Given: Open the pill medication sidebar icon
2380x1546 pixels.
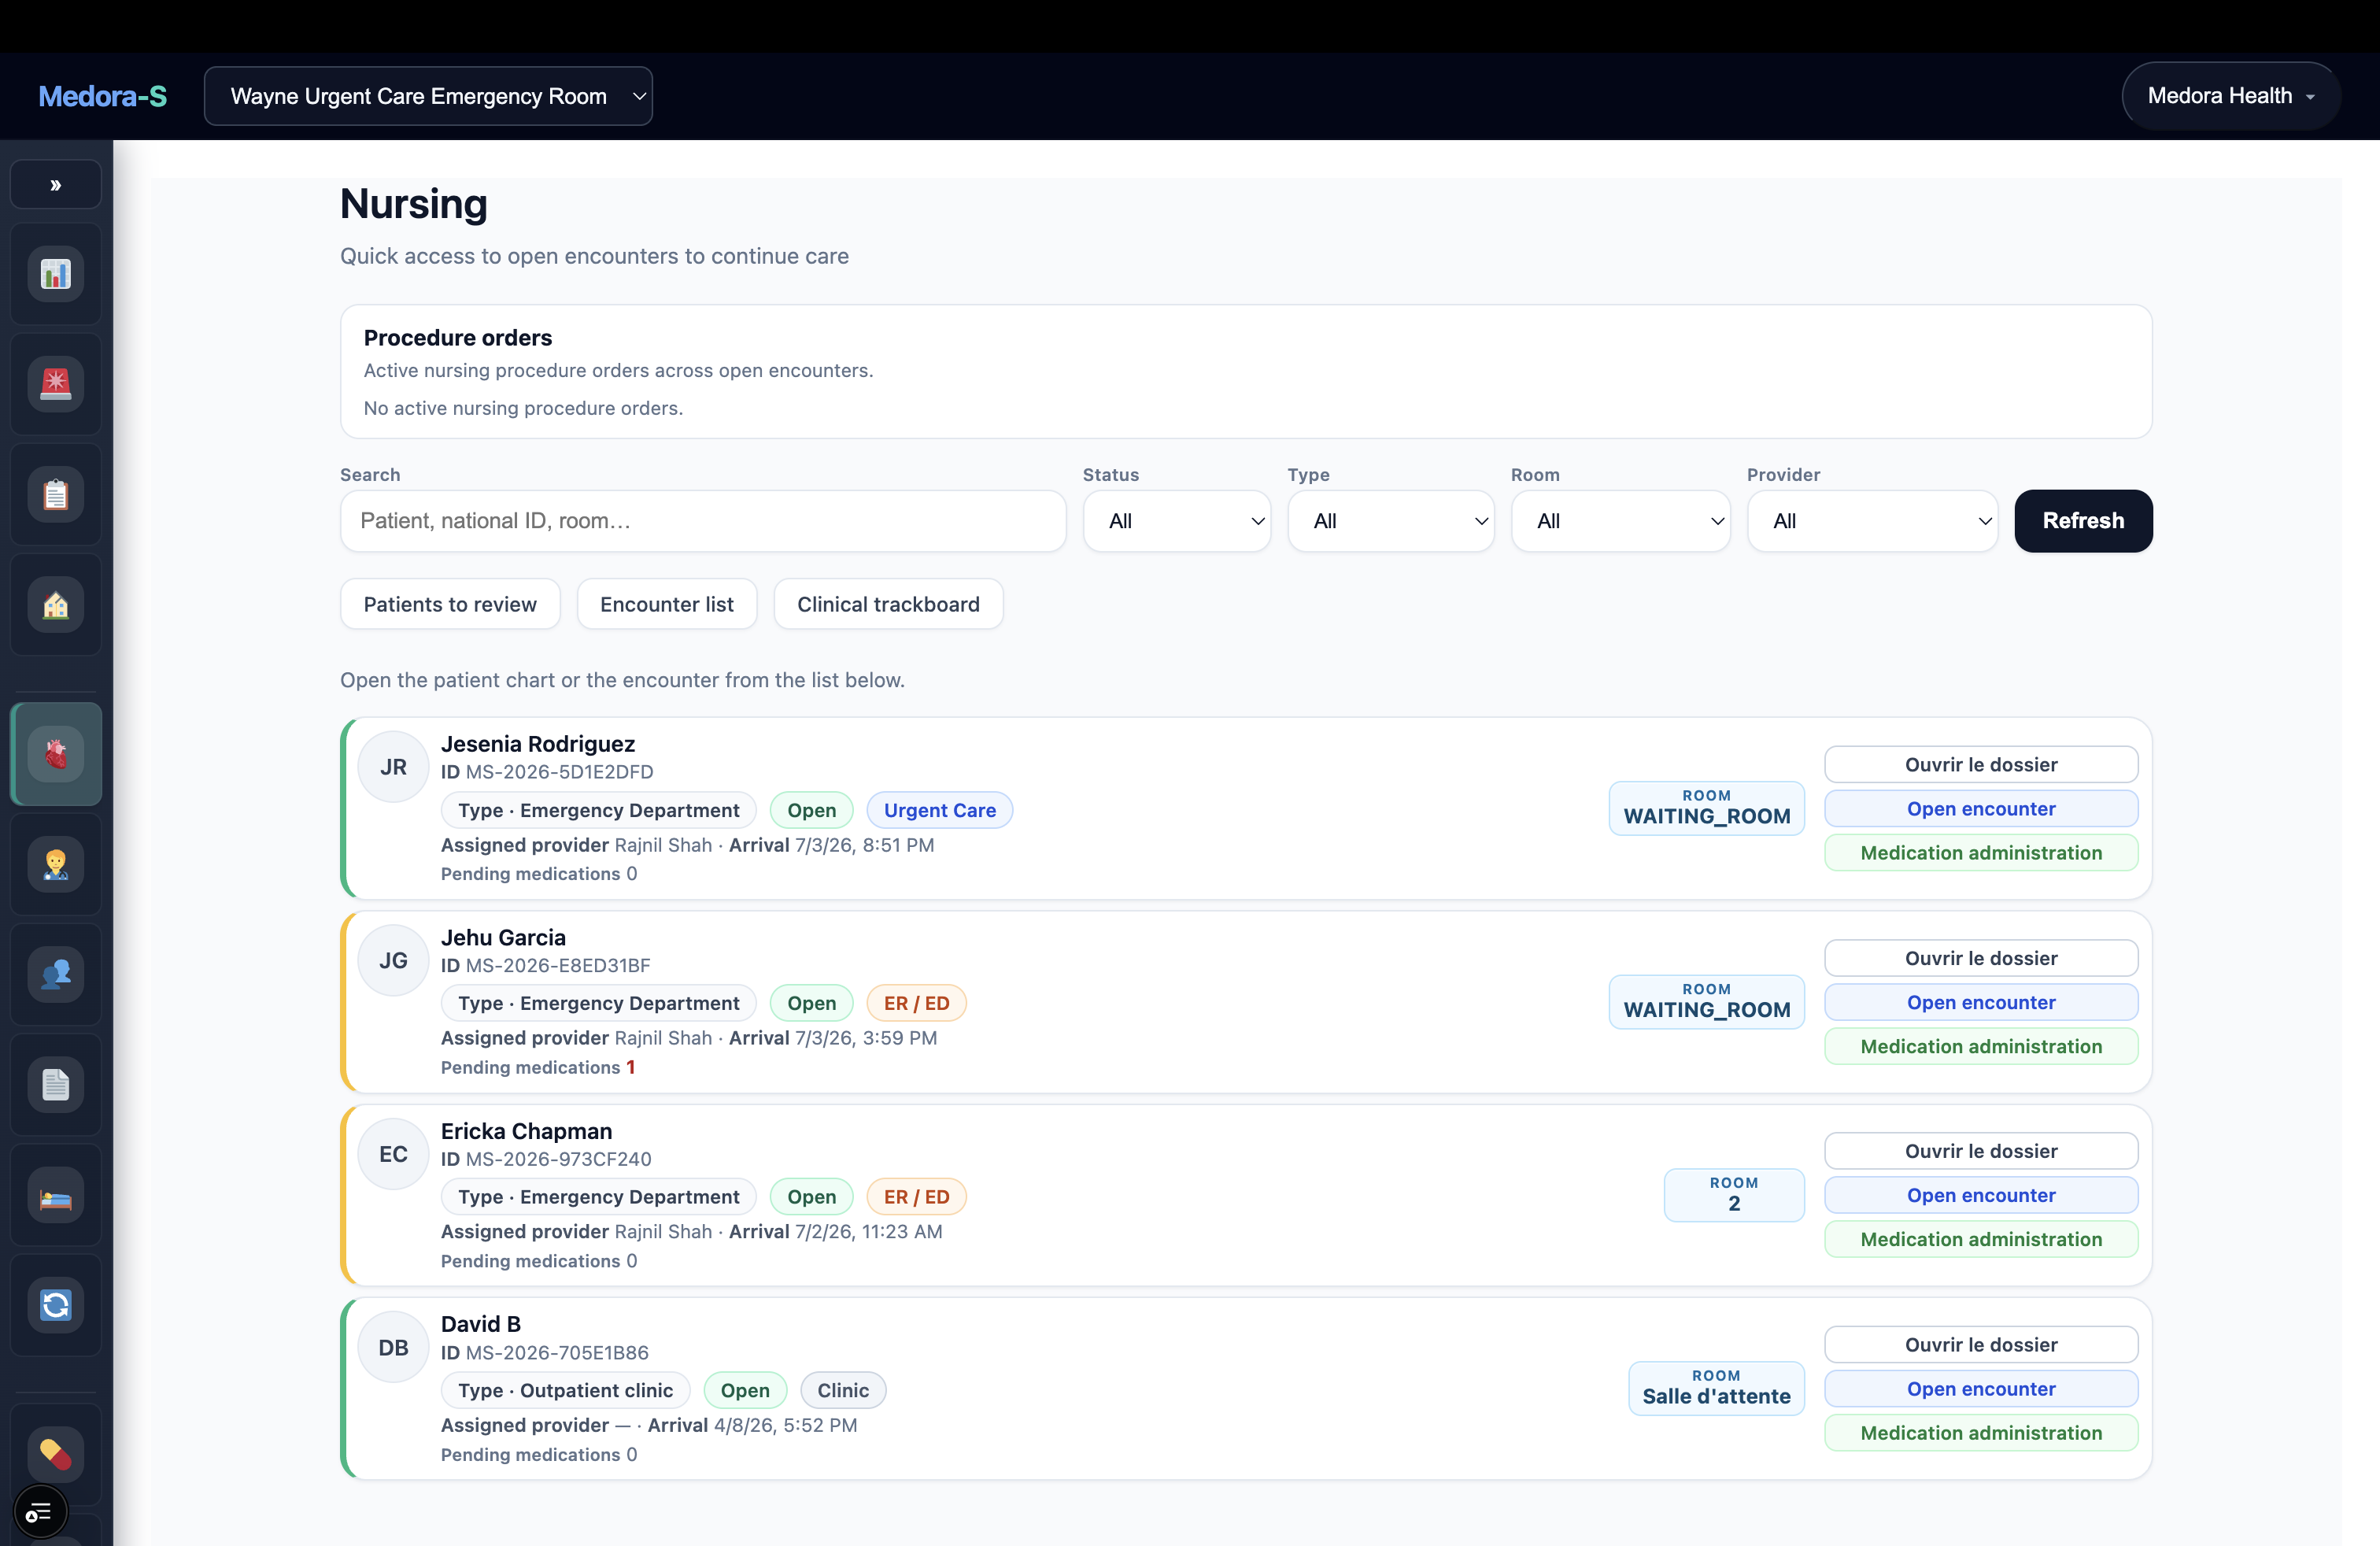Looking at the screenshot, I should click(56, 1454).
